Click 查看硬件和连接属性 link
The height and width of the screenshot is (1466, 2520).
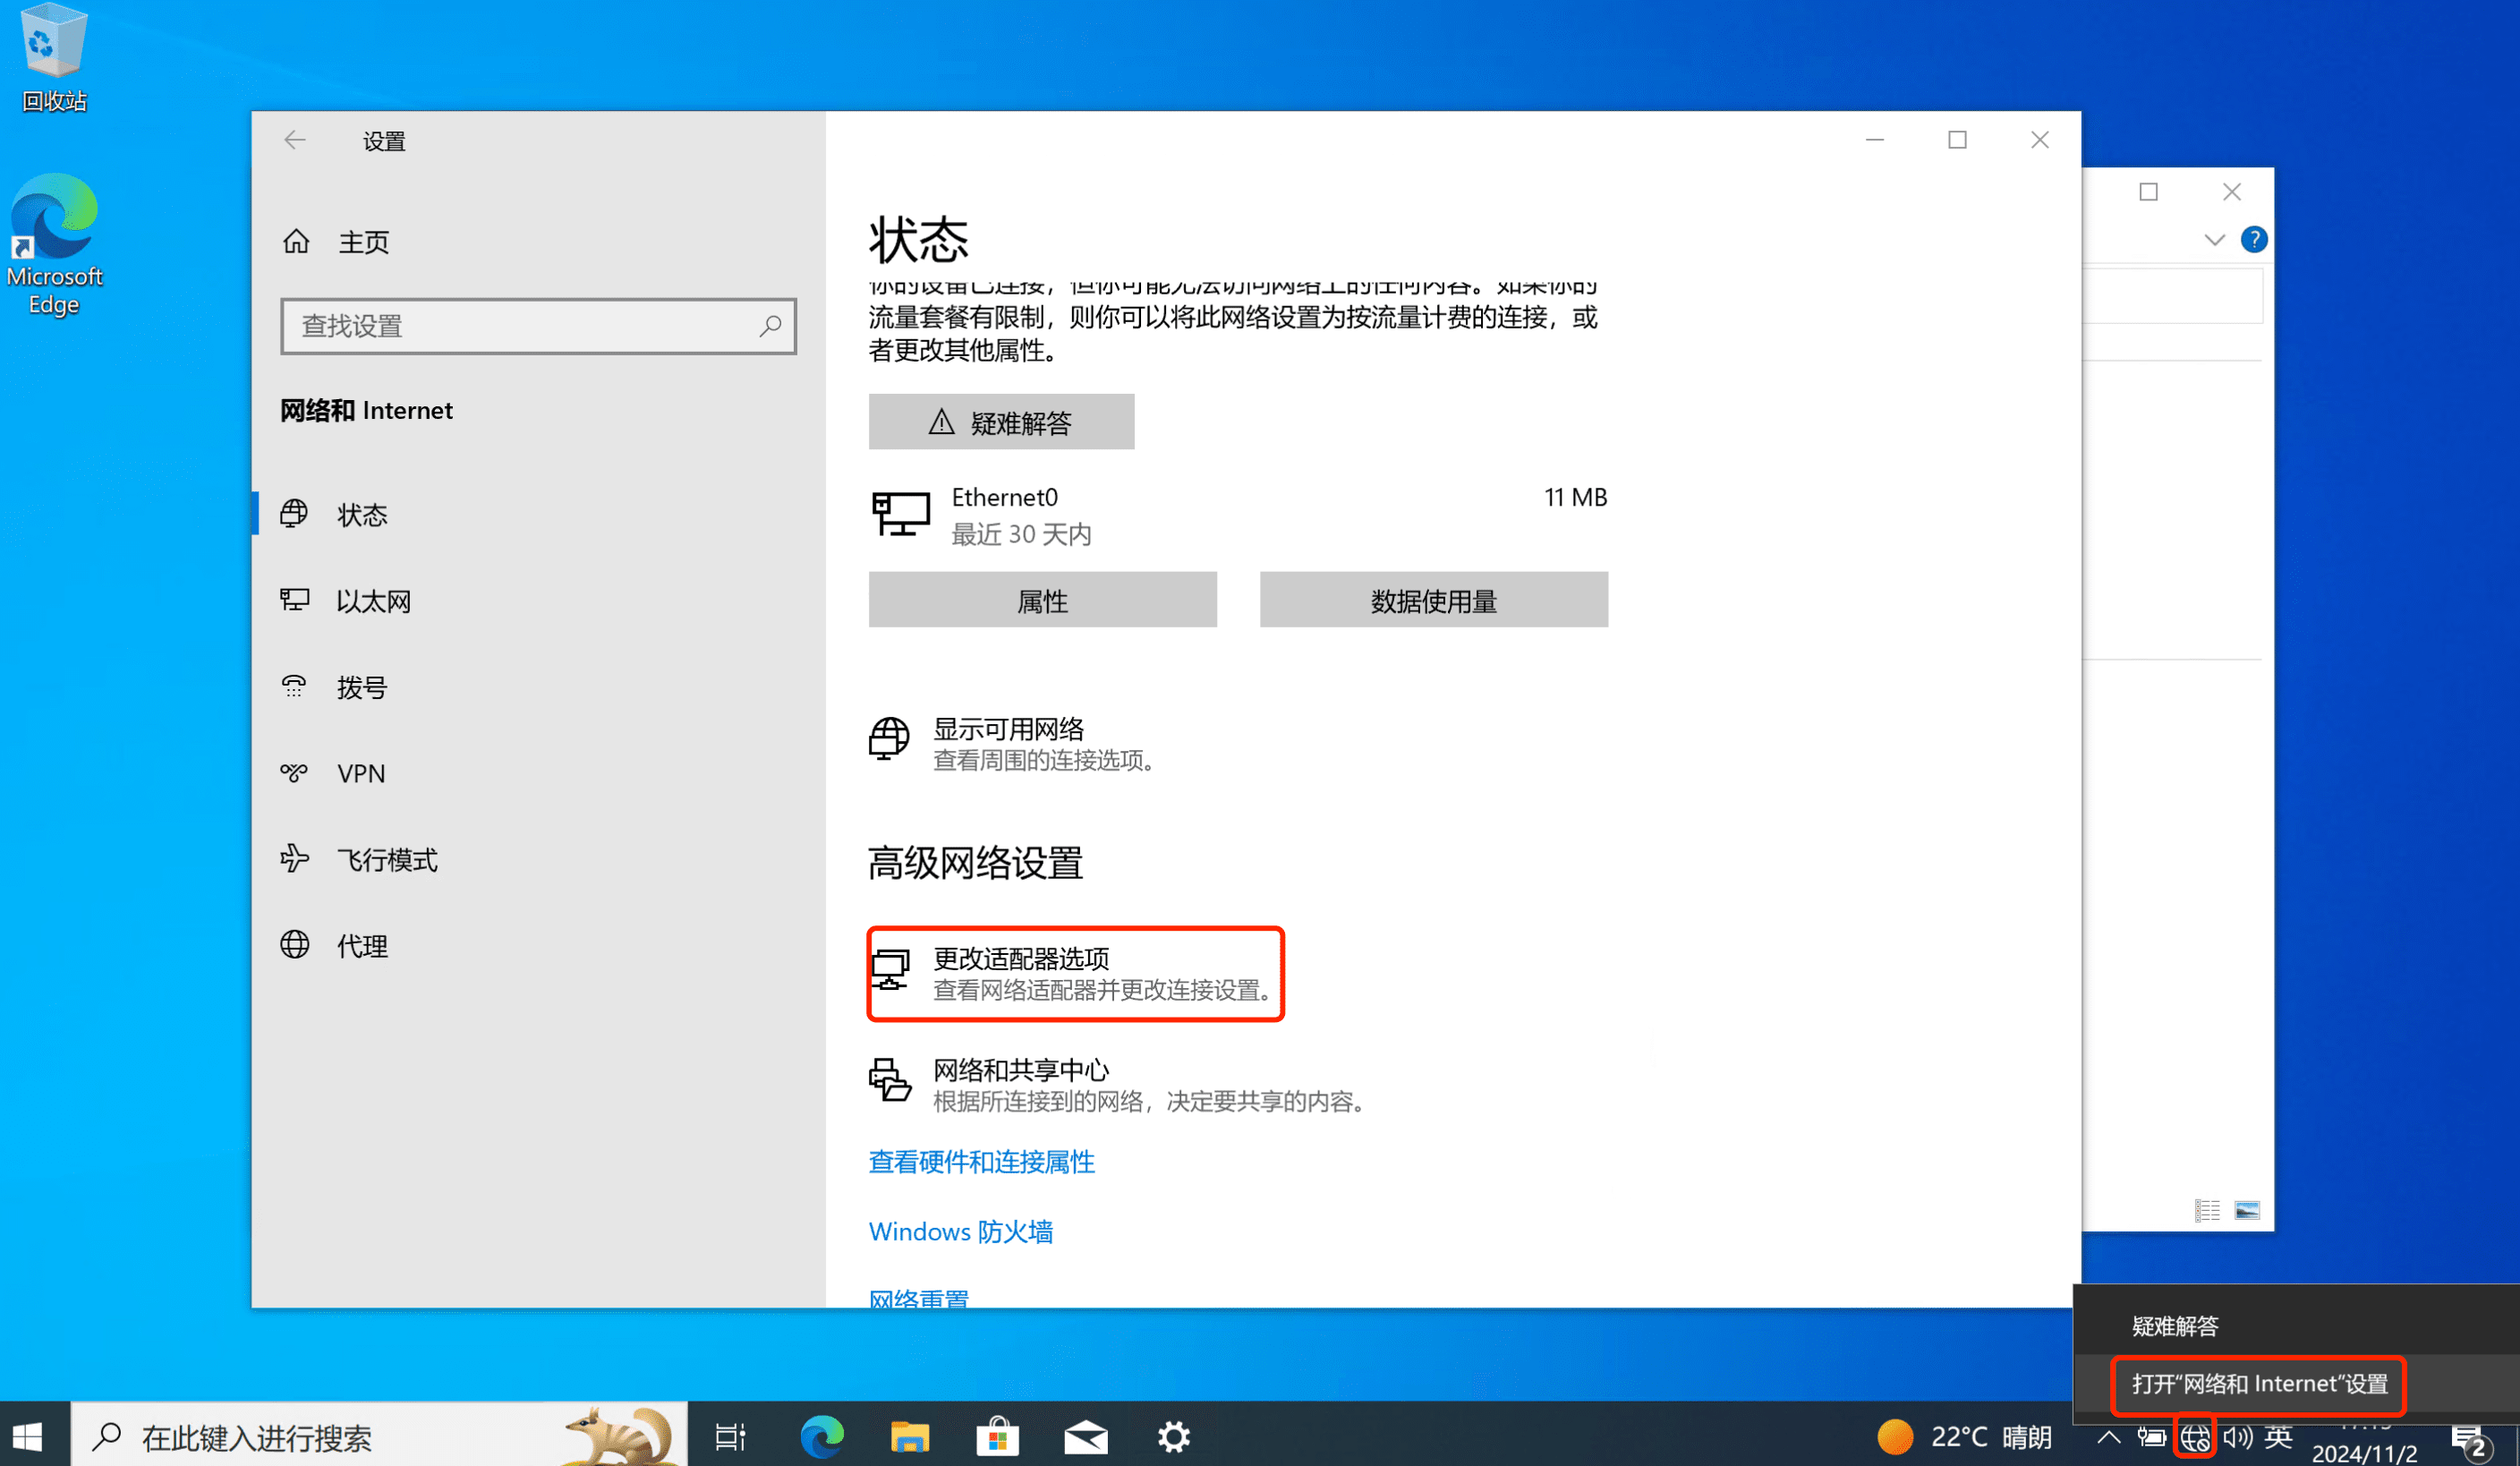pyautogui.click(x=981, y=1162)
